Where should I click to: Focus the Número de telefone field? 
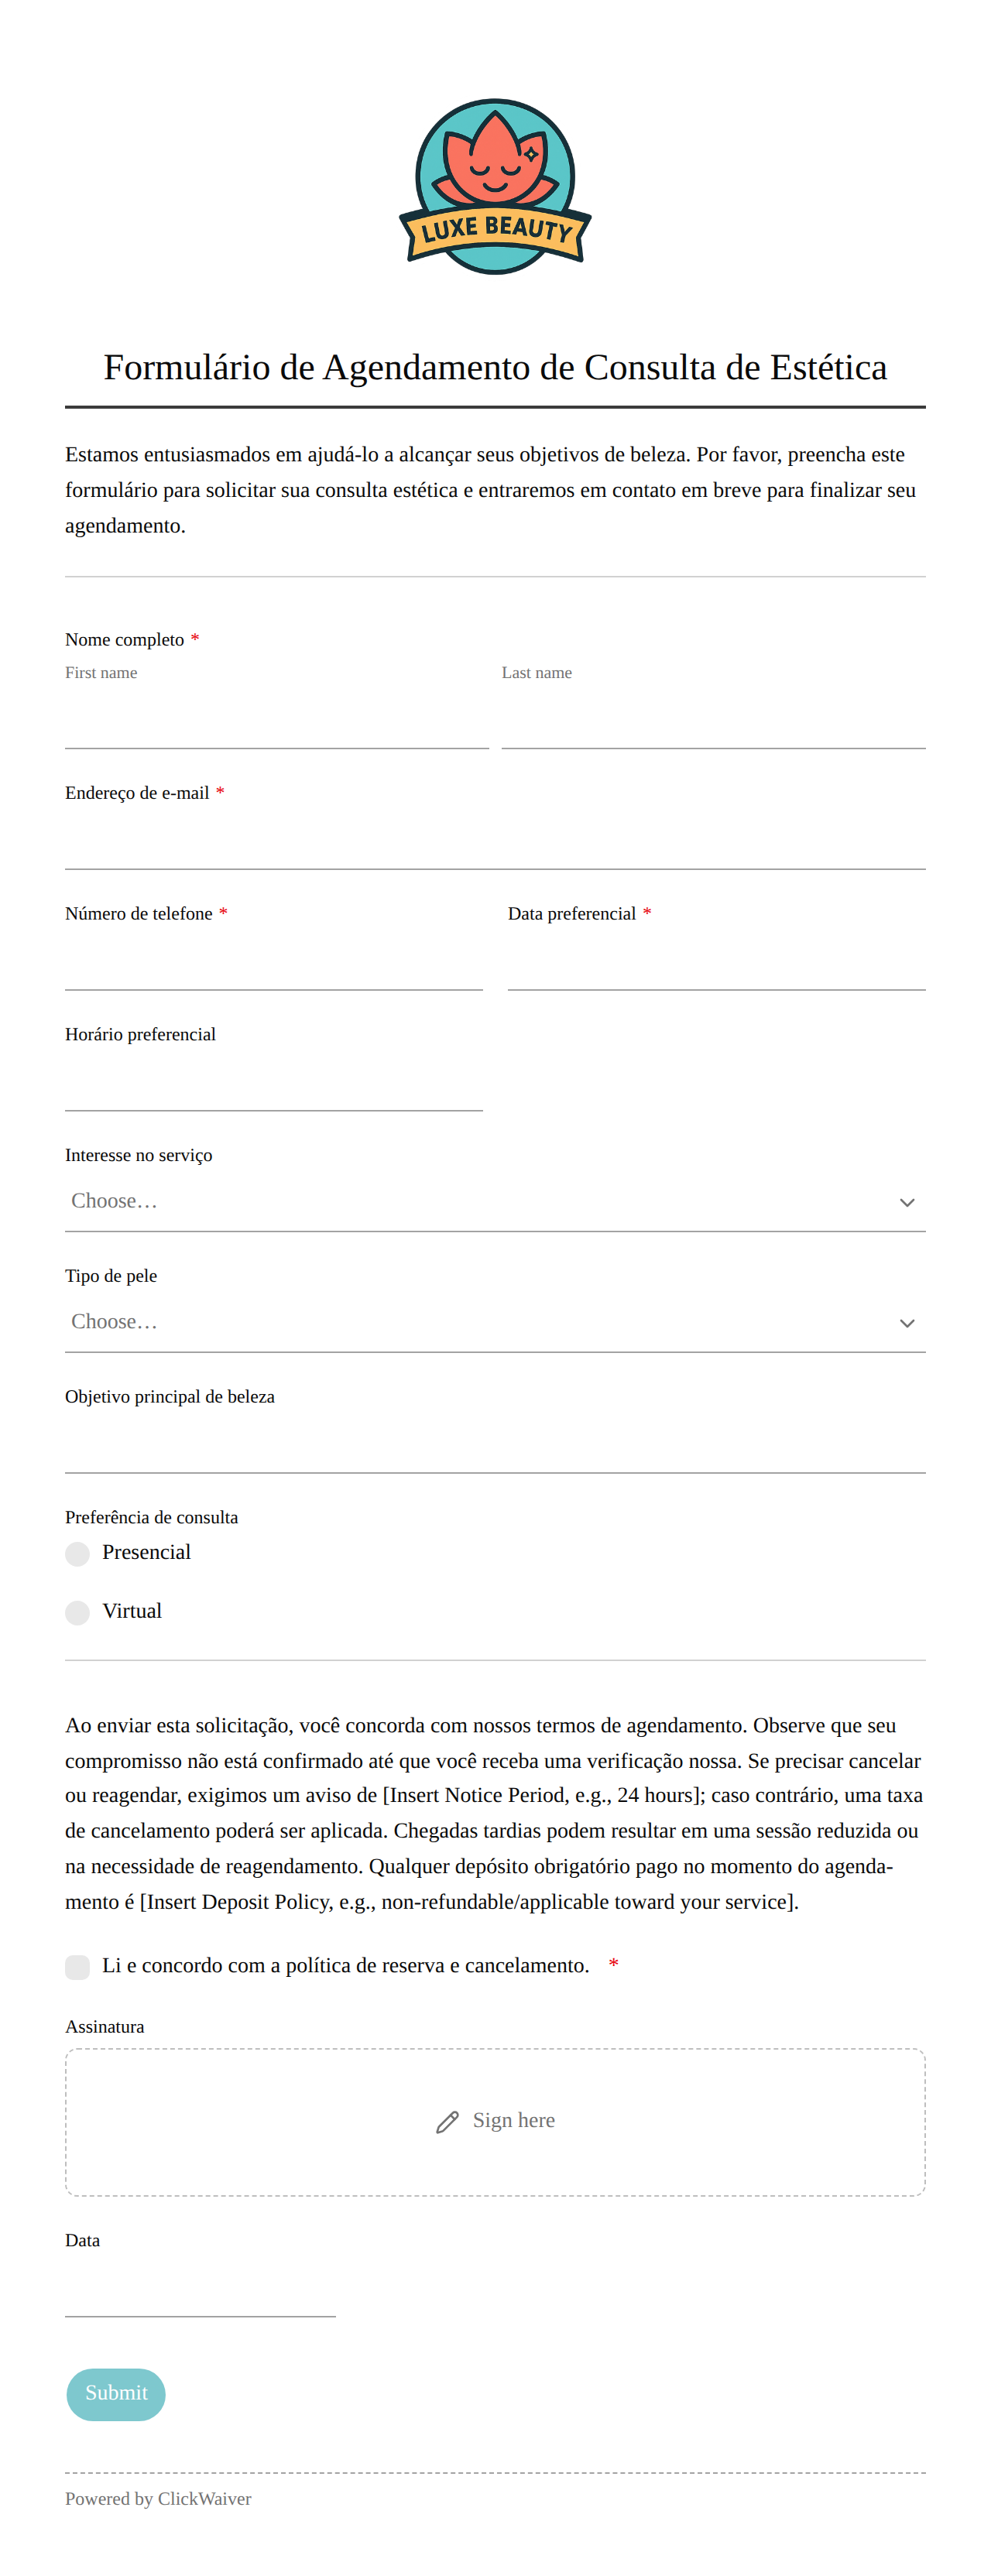pos(274,962)
